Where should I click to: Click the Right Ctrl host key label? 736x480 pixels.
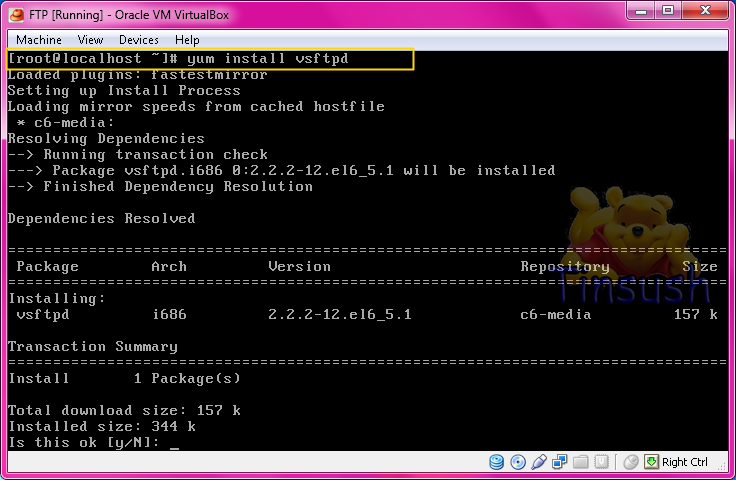(x=684, y=462)
